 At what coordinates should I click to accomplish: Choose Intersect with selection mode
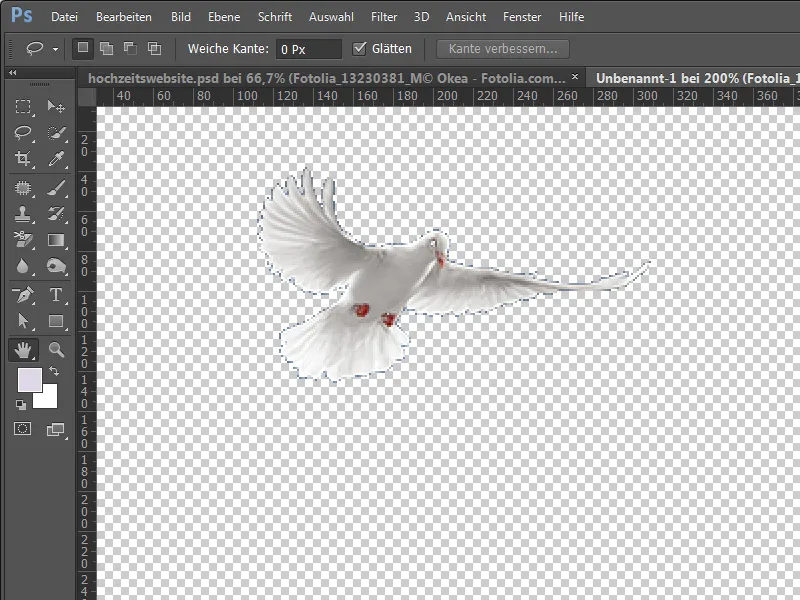(154, 48)
